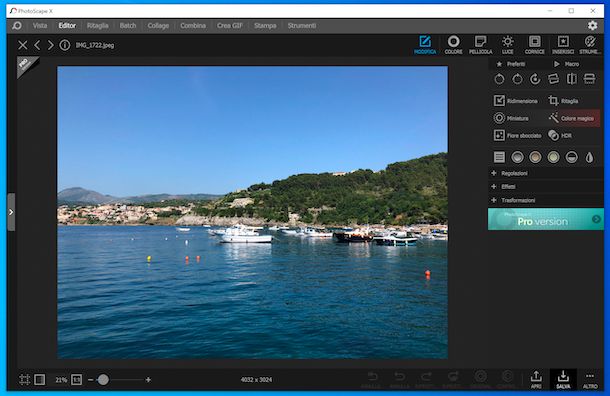Open the Ritaglia crop tool in side panel
610x396 pixels.
point(563,101)
